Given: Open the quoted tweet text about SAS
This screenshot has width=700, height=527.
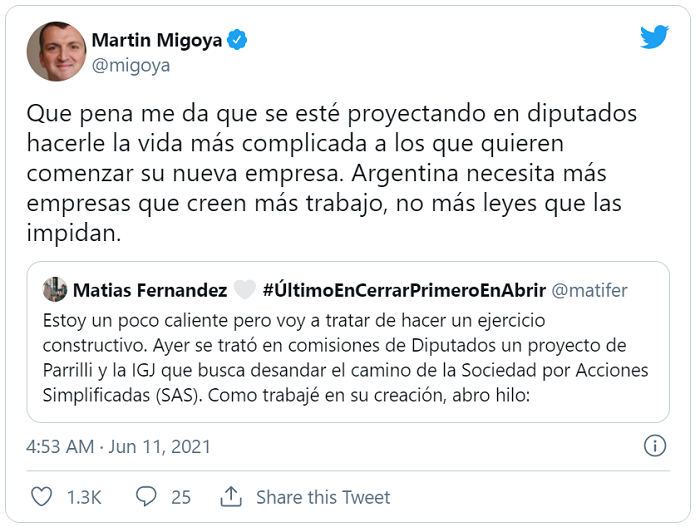Looking at the screenshot, I should pyautogui.click(x=346, y=358).
